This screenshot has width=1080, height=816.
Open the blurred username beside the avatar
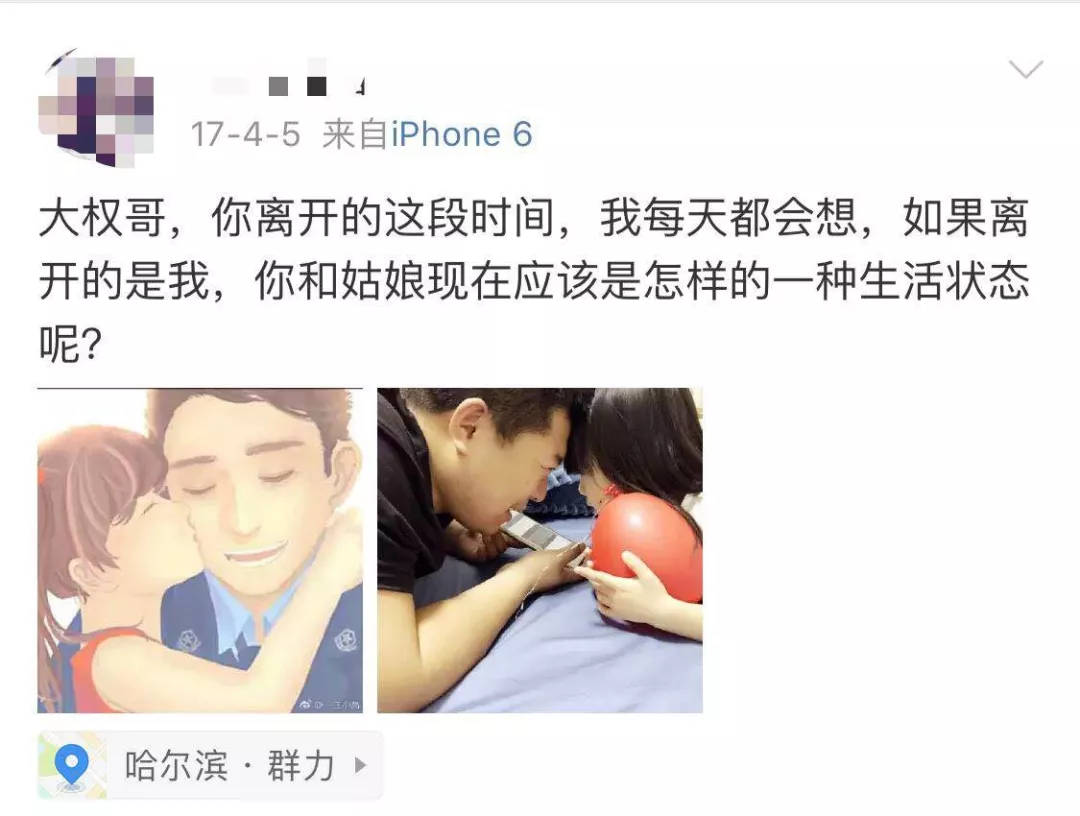click(289, 86)
